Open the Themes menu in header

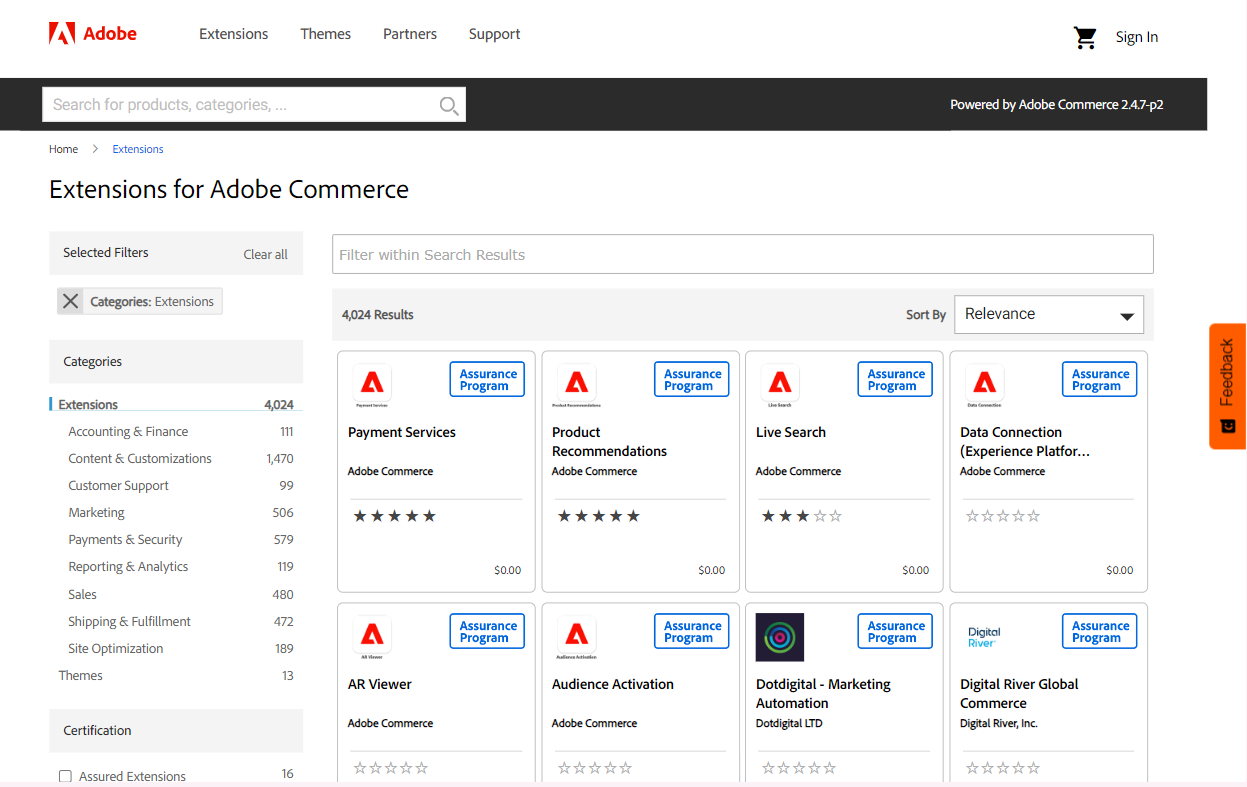tap(325, 34)
